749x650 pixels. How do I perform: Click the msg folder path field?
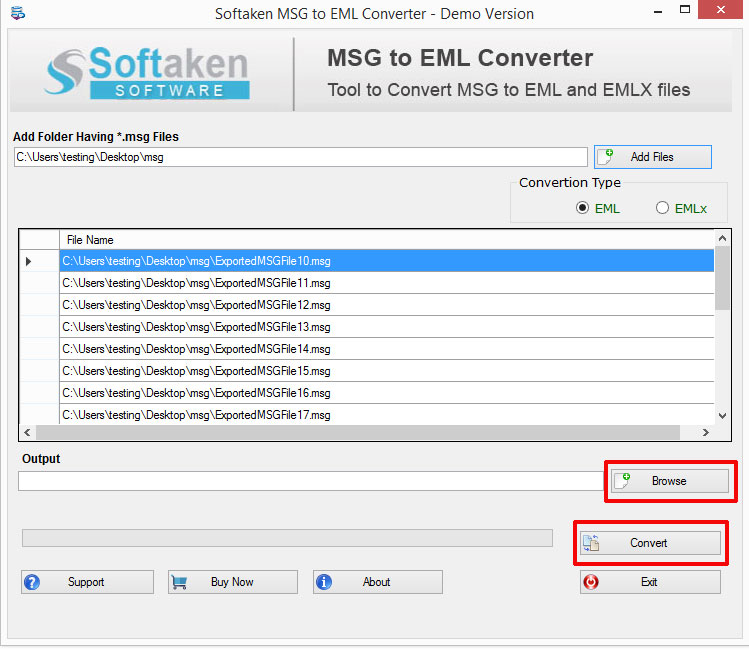click(x=300, y=157)
